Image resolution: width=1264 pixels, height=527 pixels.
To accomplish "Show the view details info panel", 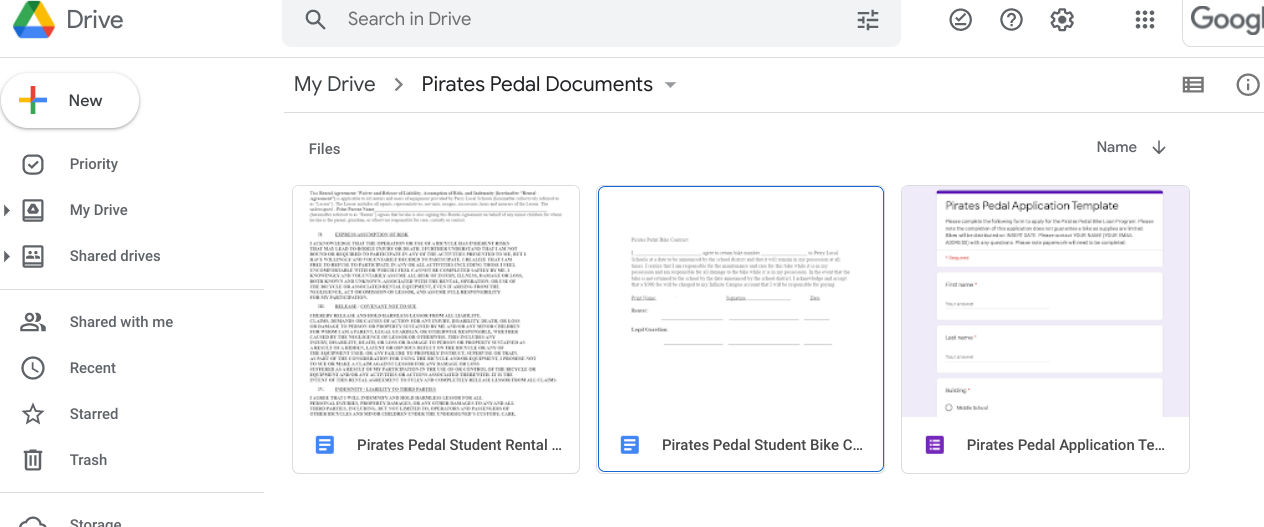I will point(1247,85).
